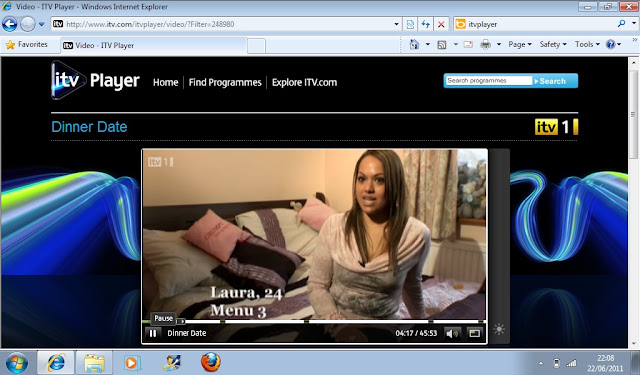Open the compatibility view icon
Viewport: 640px width, 375px height.
410,24
